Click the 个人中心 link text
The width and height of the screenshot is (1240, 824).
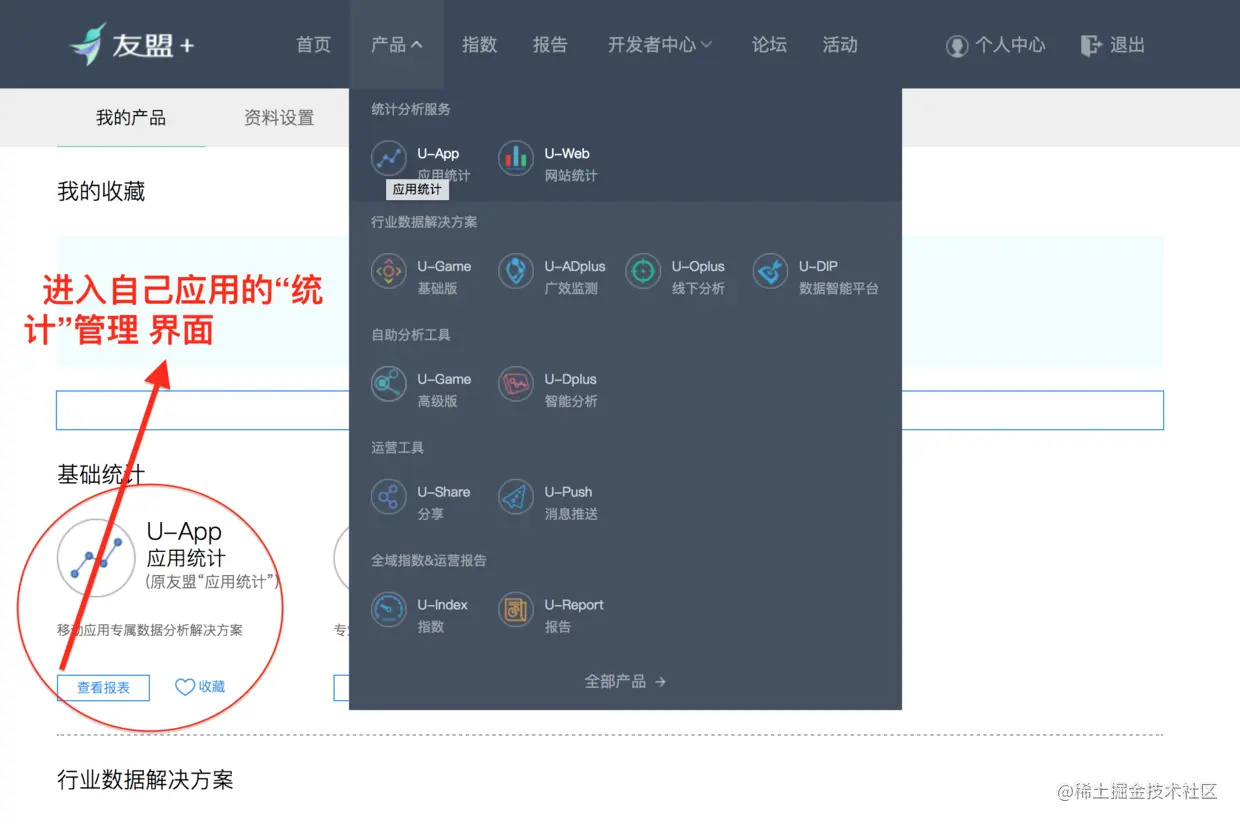click(1010, 45)
